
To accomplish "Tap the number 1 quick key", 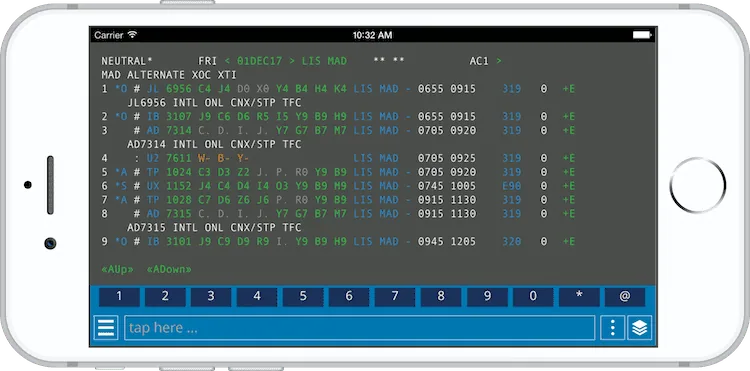I will point(119,297).
